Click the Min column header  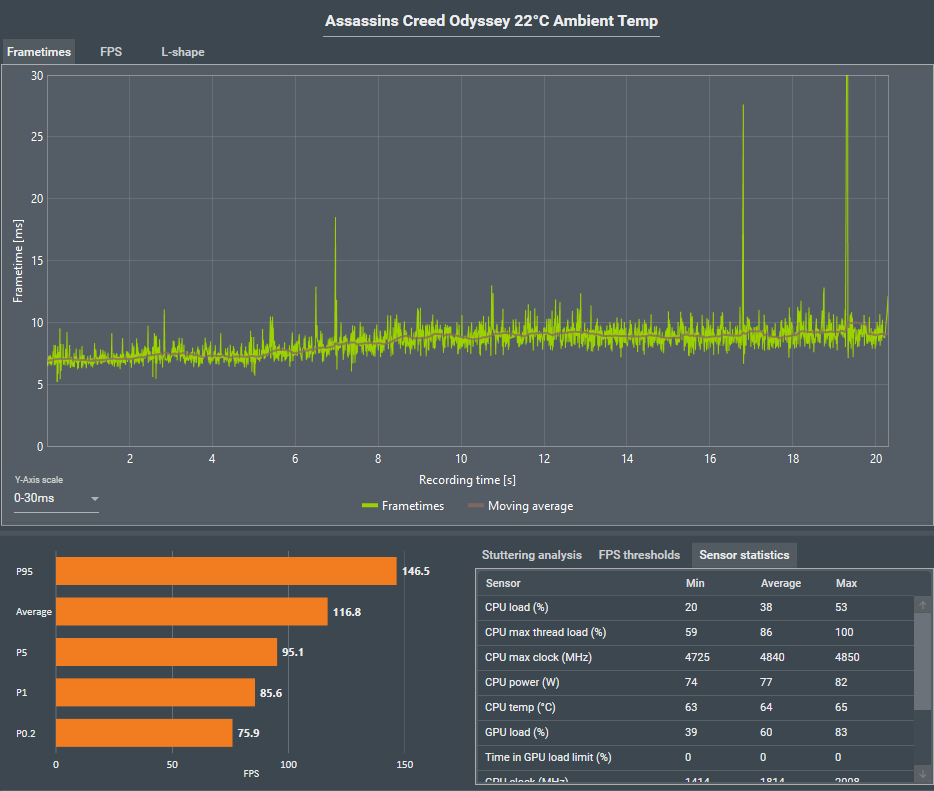[695, 583]
